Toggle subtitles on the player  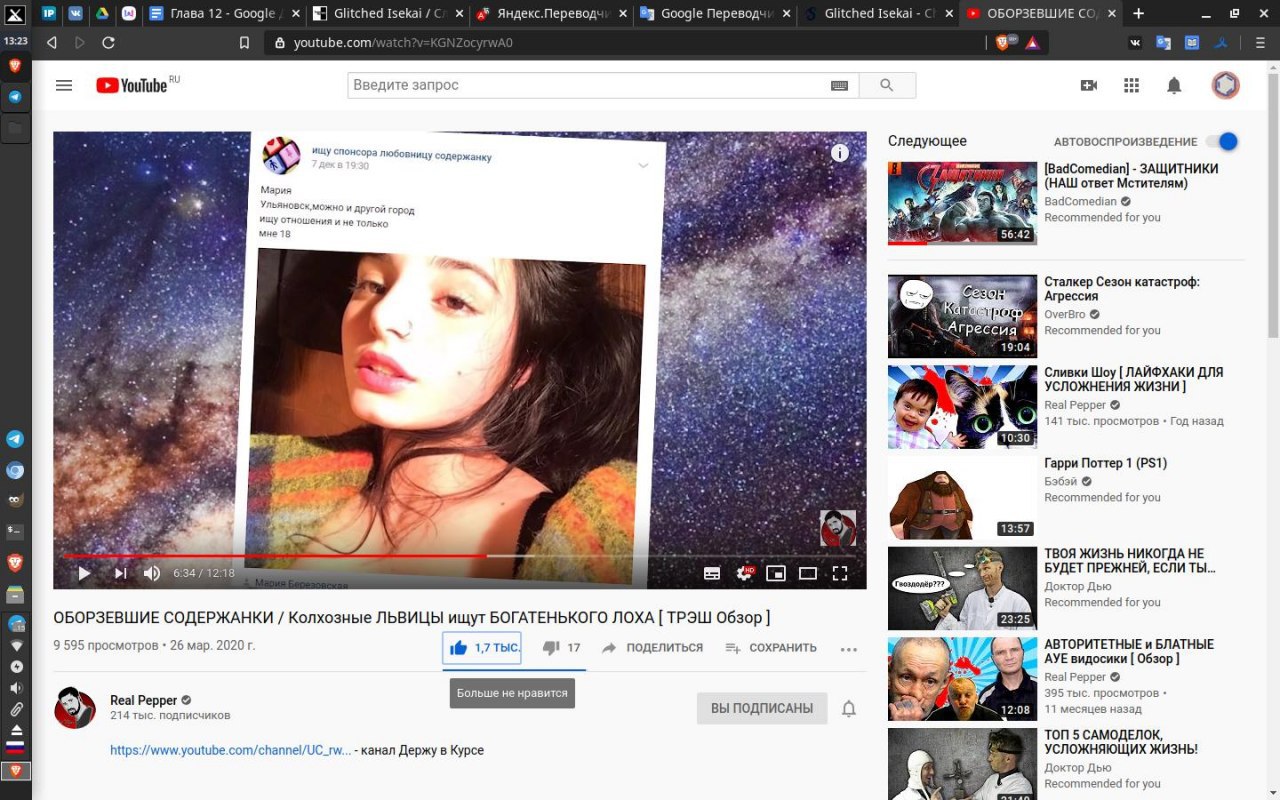[712, 573]
